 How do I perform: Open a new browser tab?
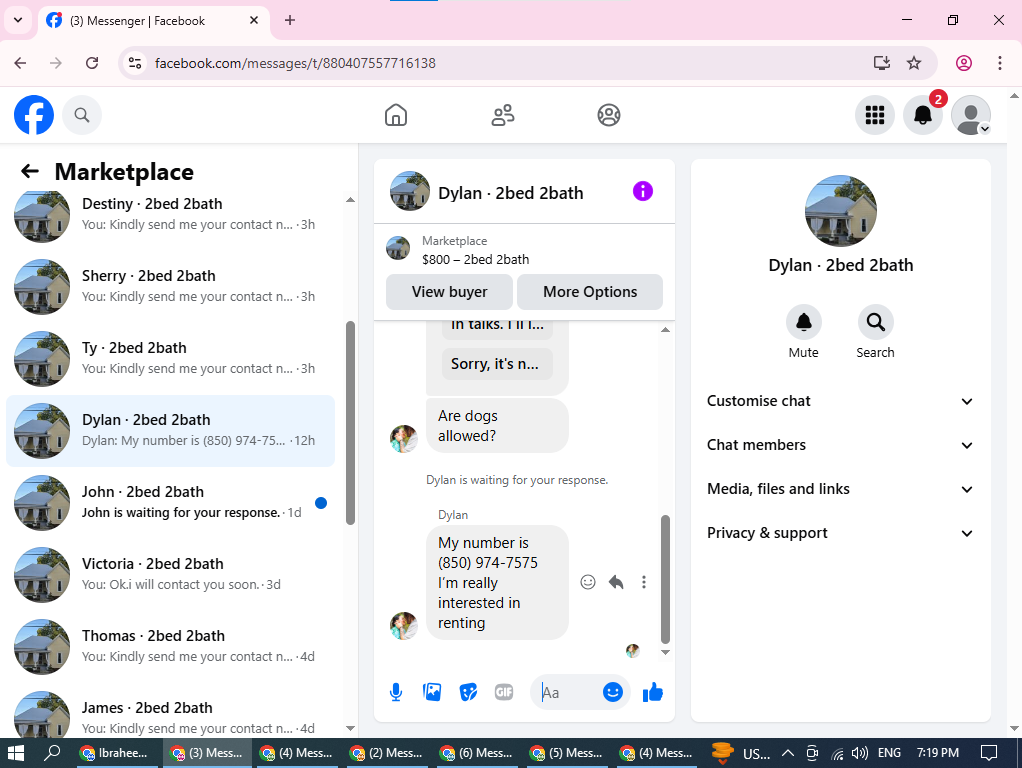tap(290, 20)
